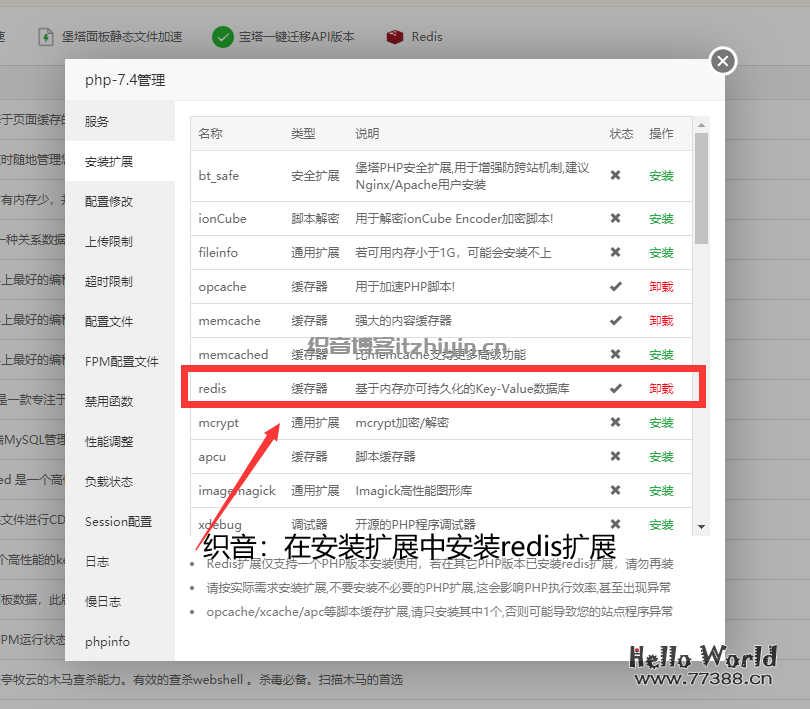Toggle the imagemagick status mark

(615, 491)
